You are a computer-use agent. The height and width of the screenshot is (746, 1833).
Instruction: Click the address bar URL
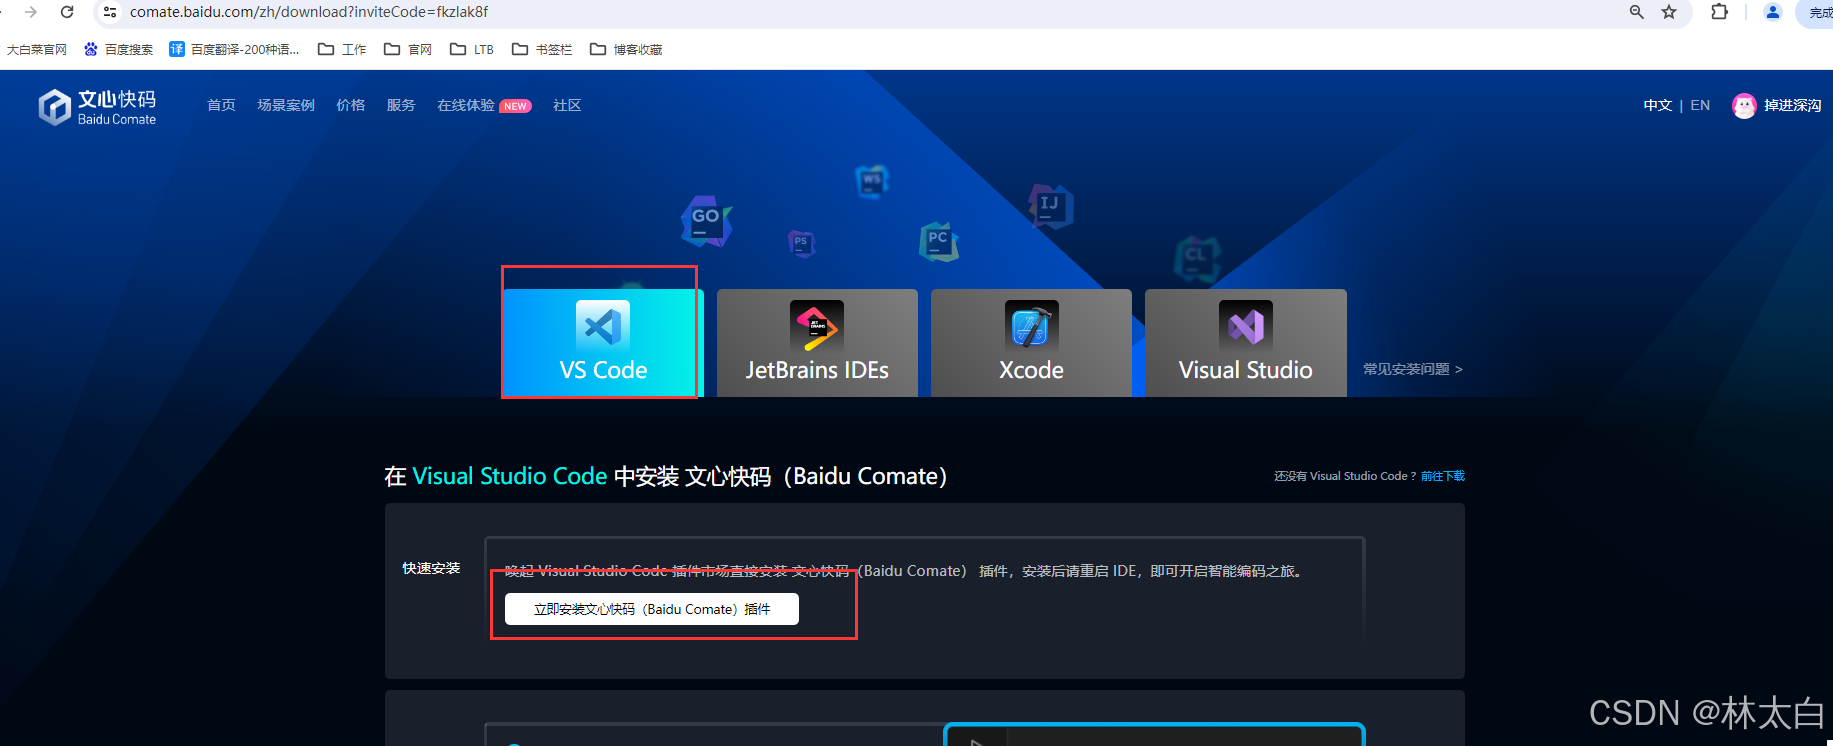pos(309,12)
